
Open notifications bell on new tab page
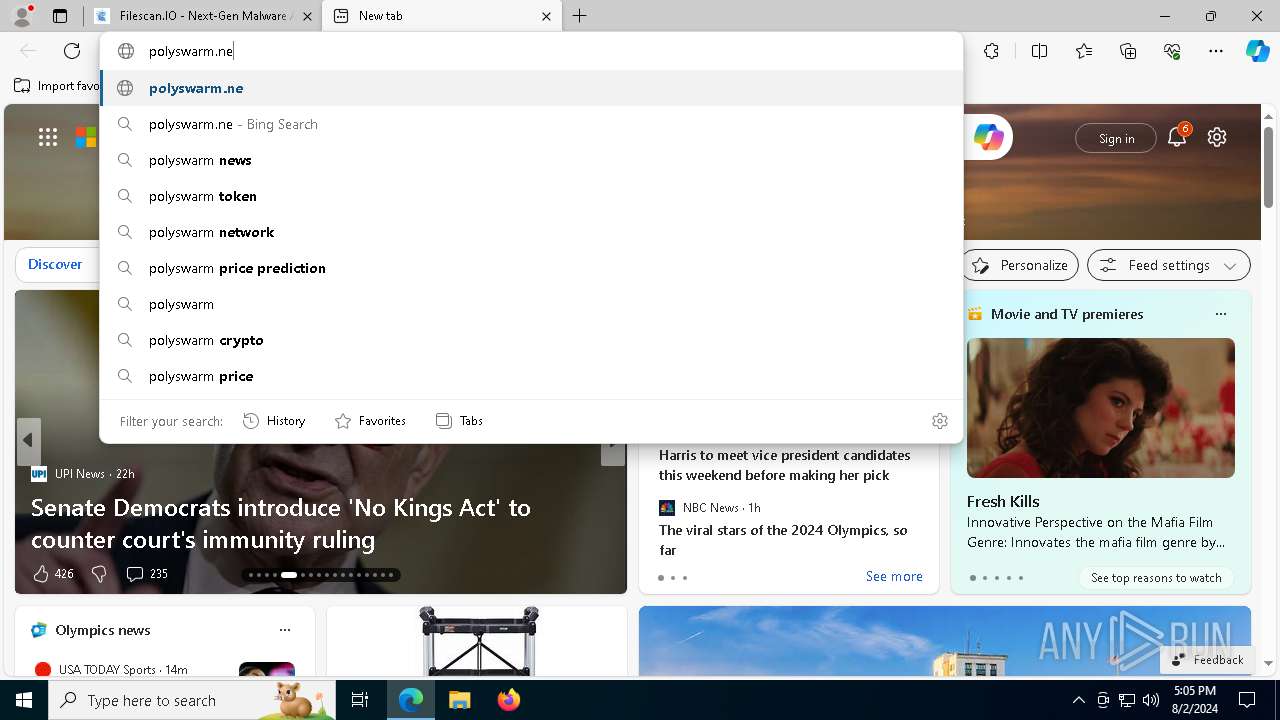coord(1177,138)
